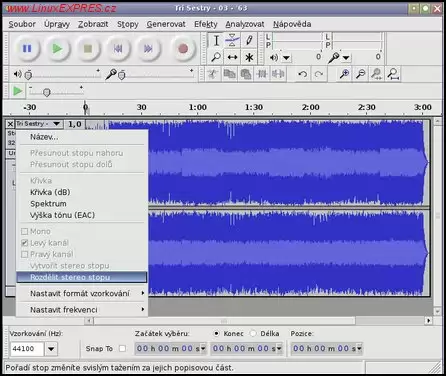Click the Silence selection icon

[278, 74]
